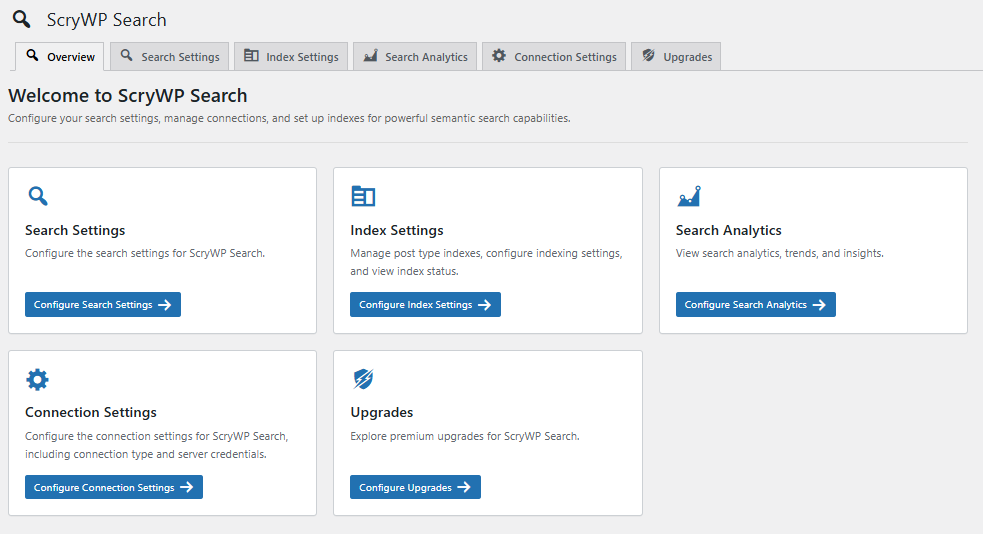
Task: Click the Configure Connection Settings button
Action: [x=113, y=488]
